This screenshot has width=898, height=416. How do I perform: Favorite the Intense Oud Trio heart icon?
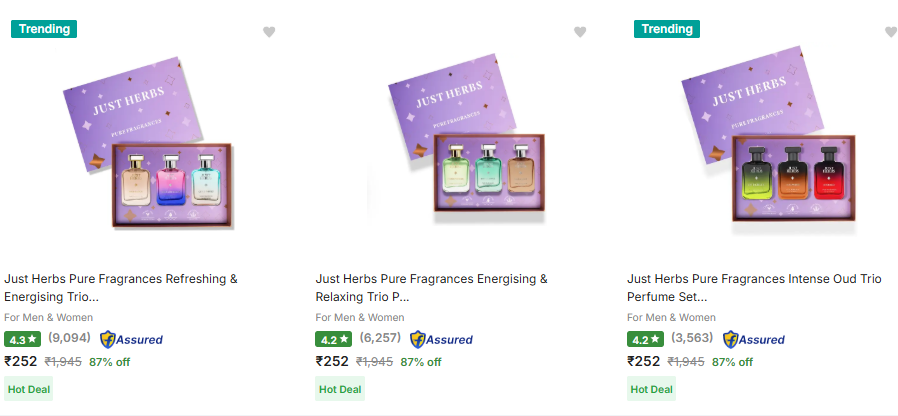[891, 32]
